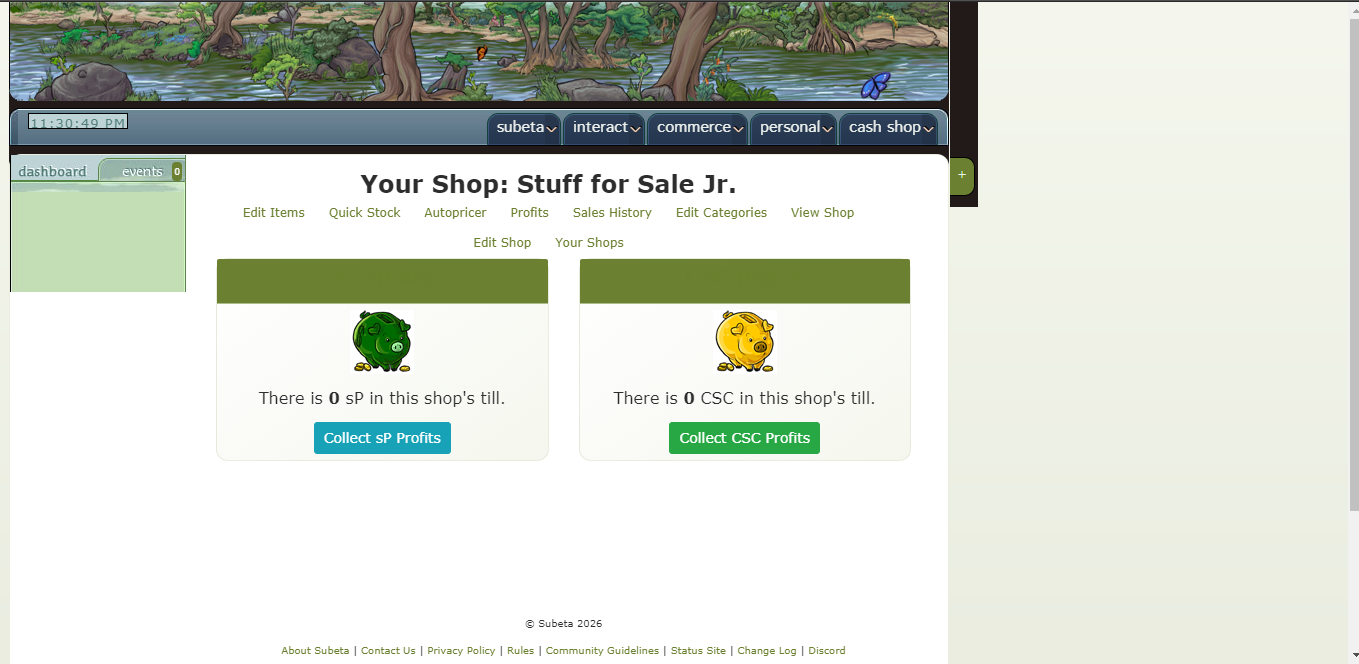The width and height of the screenshot is (1359, 664).
Task: Click the clock time display
Action: pyautogui.click(x=78, y=122)
